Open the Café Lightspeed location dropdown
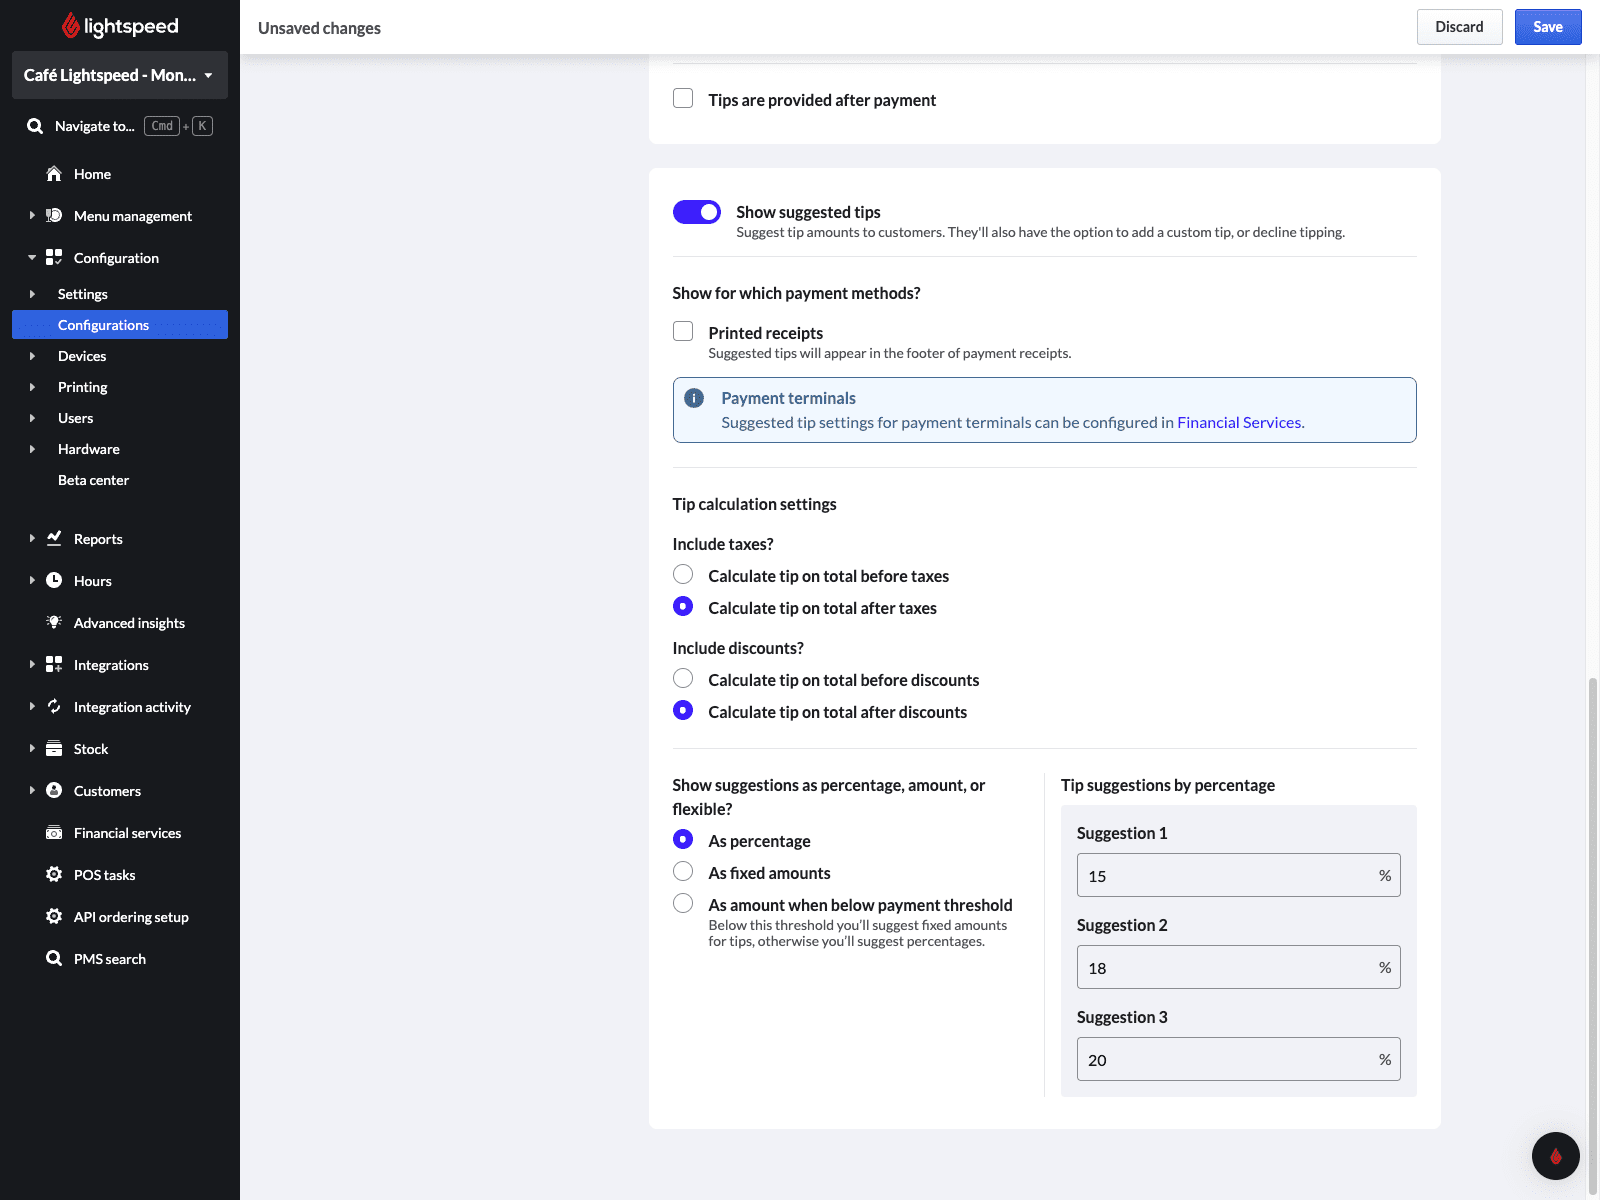The height and width of the screenshot is (1200, 1600). tap(119, 75)
